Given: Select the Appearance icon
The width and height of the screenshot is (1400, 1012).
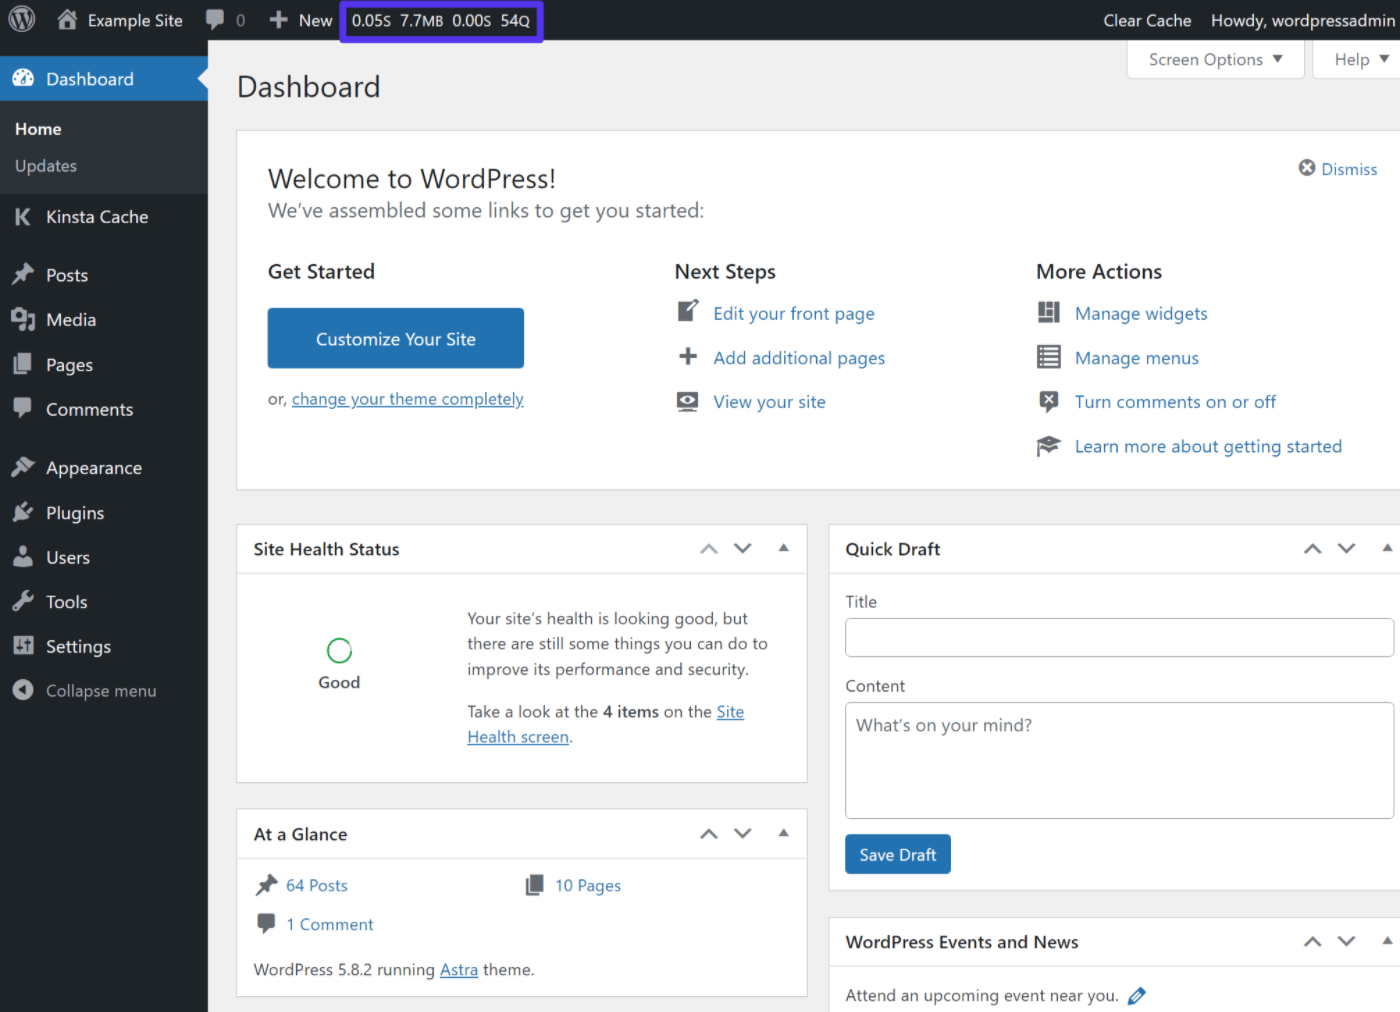Looking at the screenshot, I should pyautogui.click(x=24, y=466).
